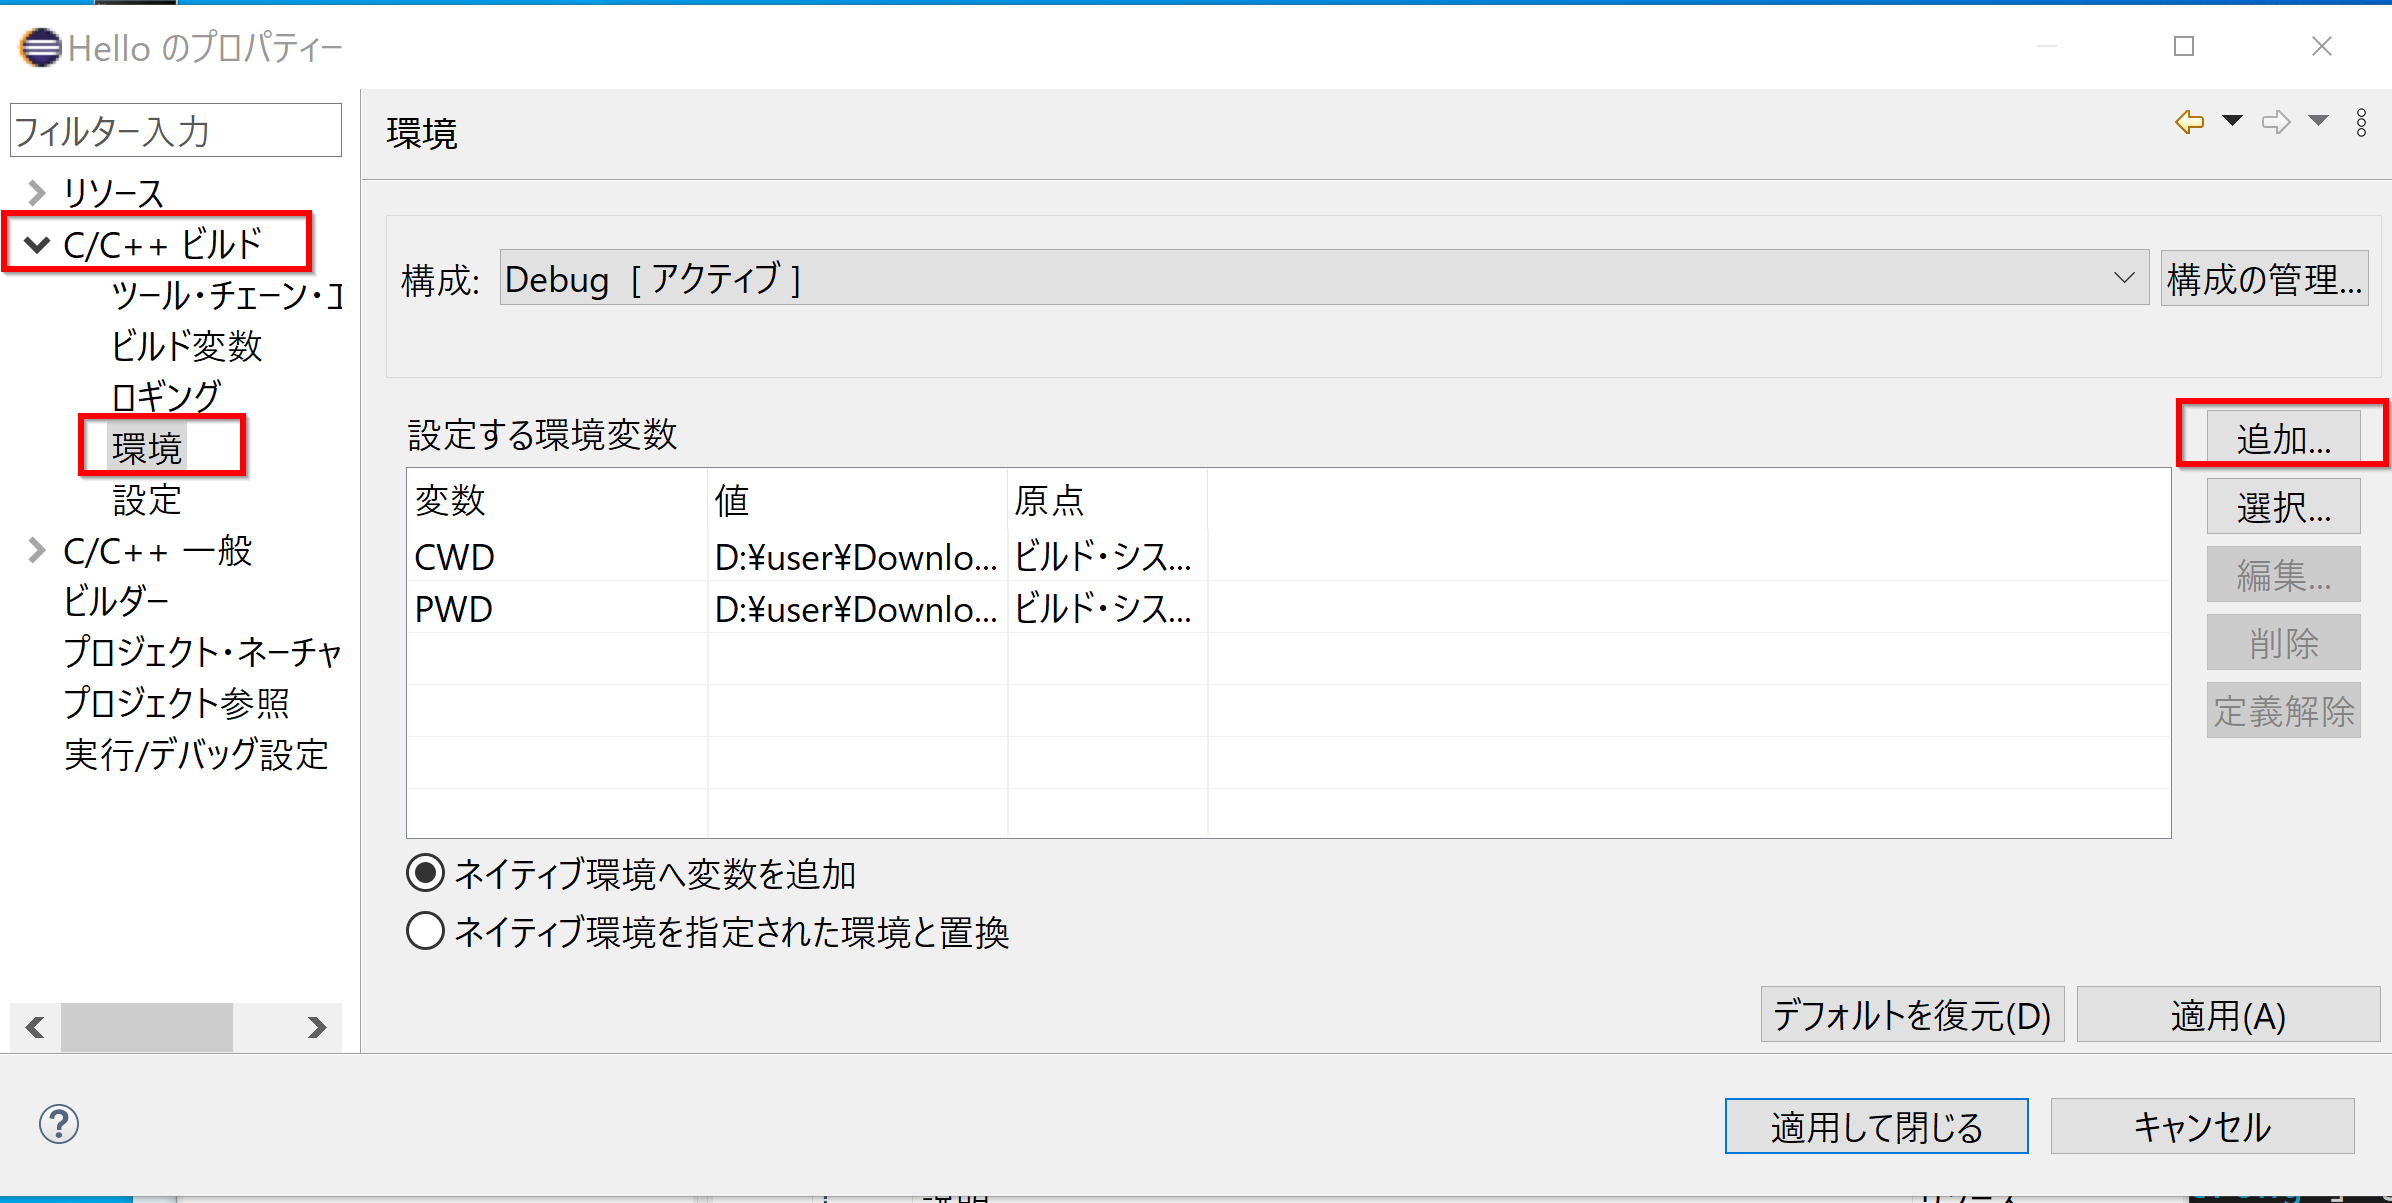Click the help question mark icon
Viewport: 2392px width, 1203px height.
59,1124
